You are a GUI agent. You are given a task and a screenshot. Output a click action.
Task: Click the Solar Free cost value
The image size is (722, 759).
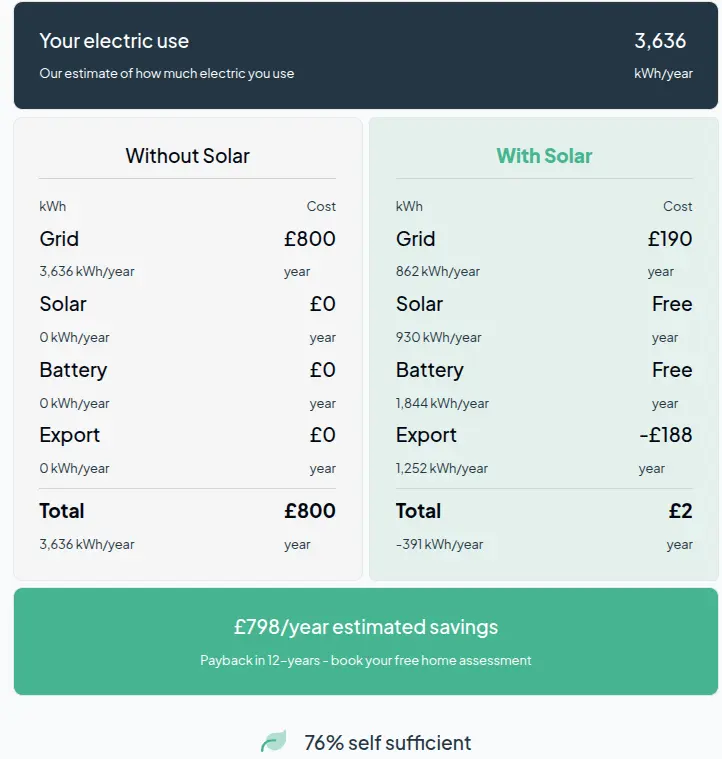[x=671, y=304]
